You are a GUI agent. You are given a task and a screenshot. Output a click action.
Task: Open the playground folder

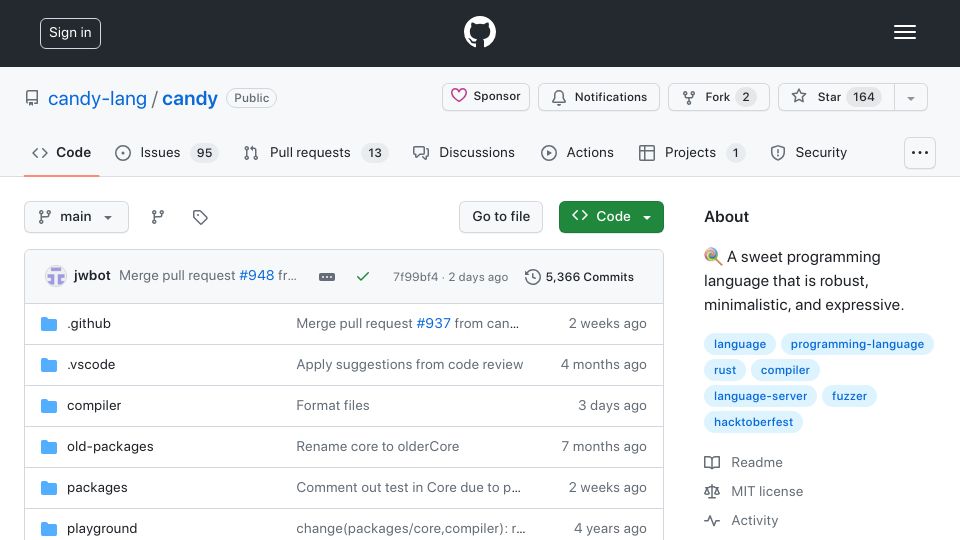coord(102,528)
